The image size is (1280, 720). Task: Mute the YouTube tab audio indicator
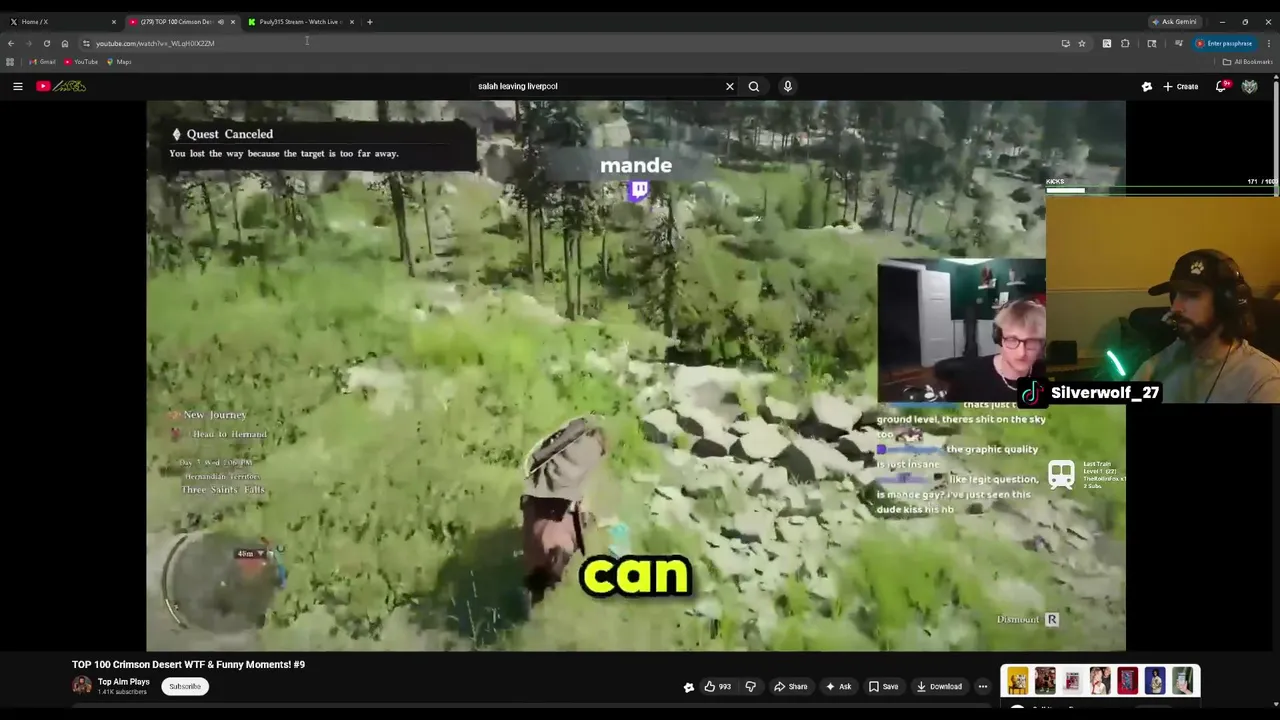click(x=220, y=21)
